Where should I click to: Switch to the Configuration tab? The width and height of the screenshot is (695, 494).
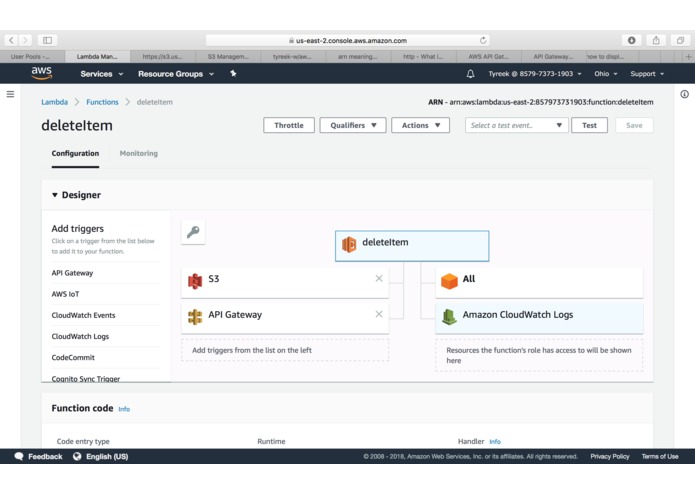point(75,153)
